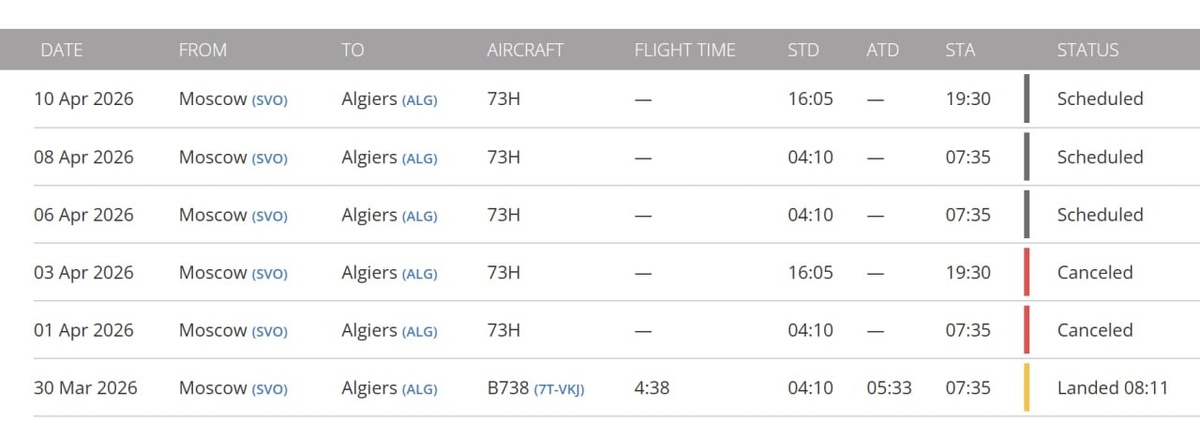The image size is (1200, 423).
Task: Click ALG link in 06 Apr row
Action: pos(419,216)
